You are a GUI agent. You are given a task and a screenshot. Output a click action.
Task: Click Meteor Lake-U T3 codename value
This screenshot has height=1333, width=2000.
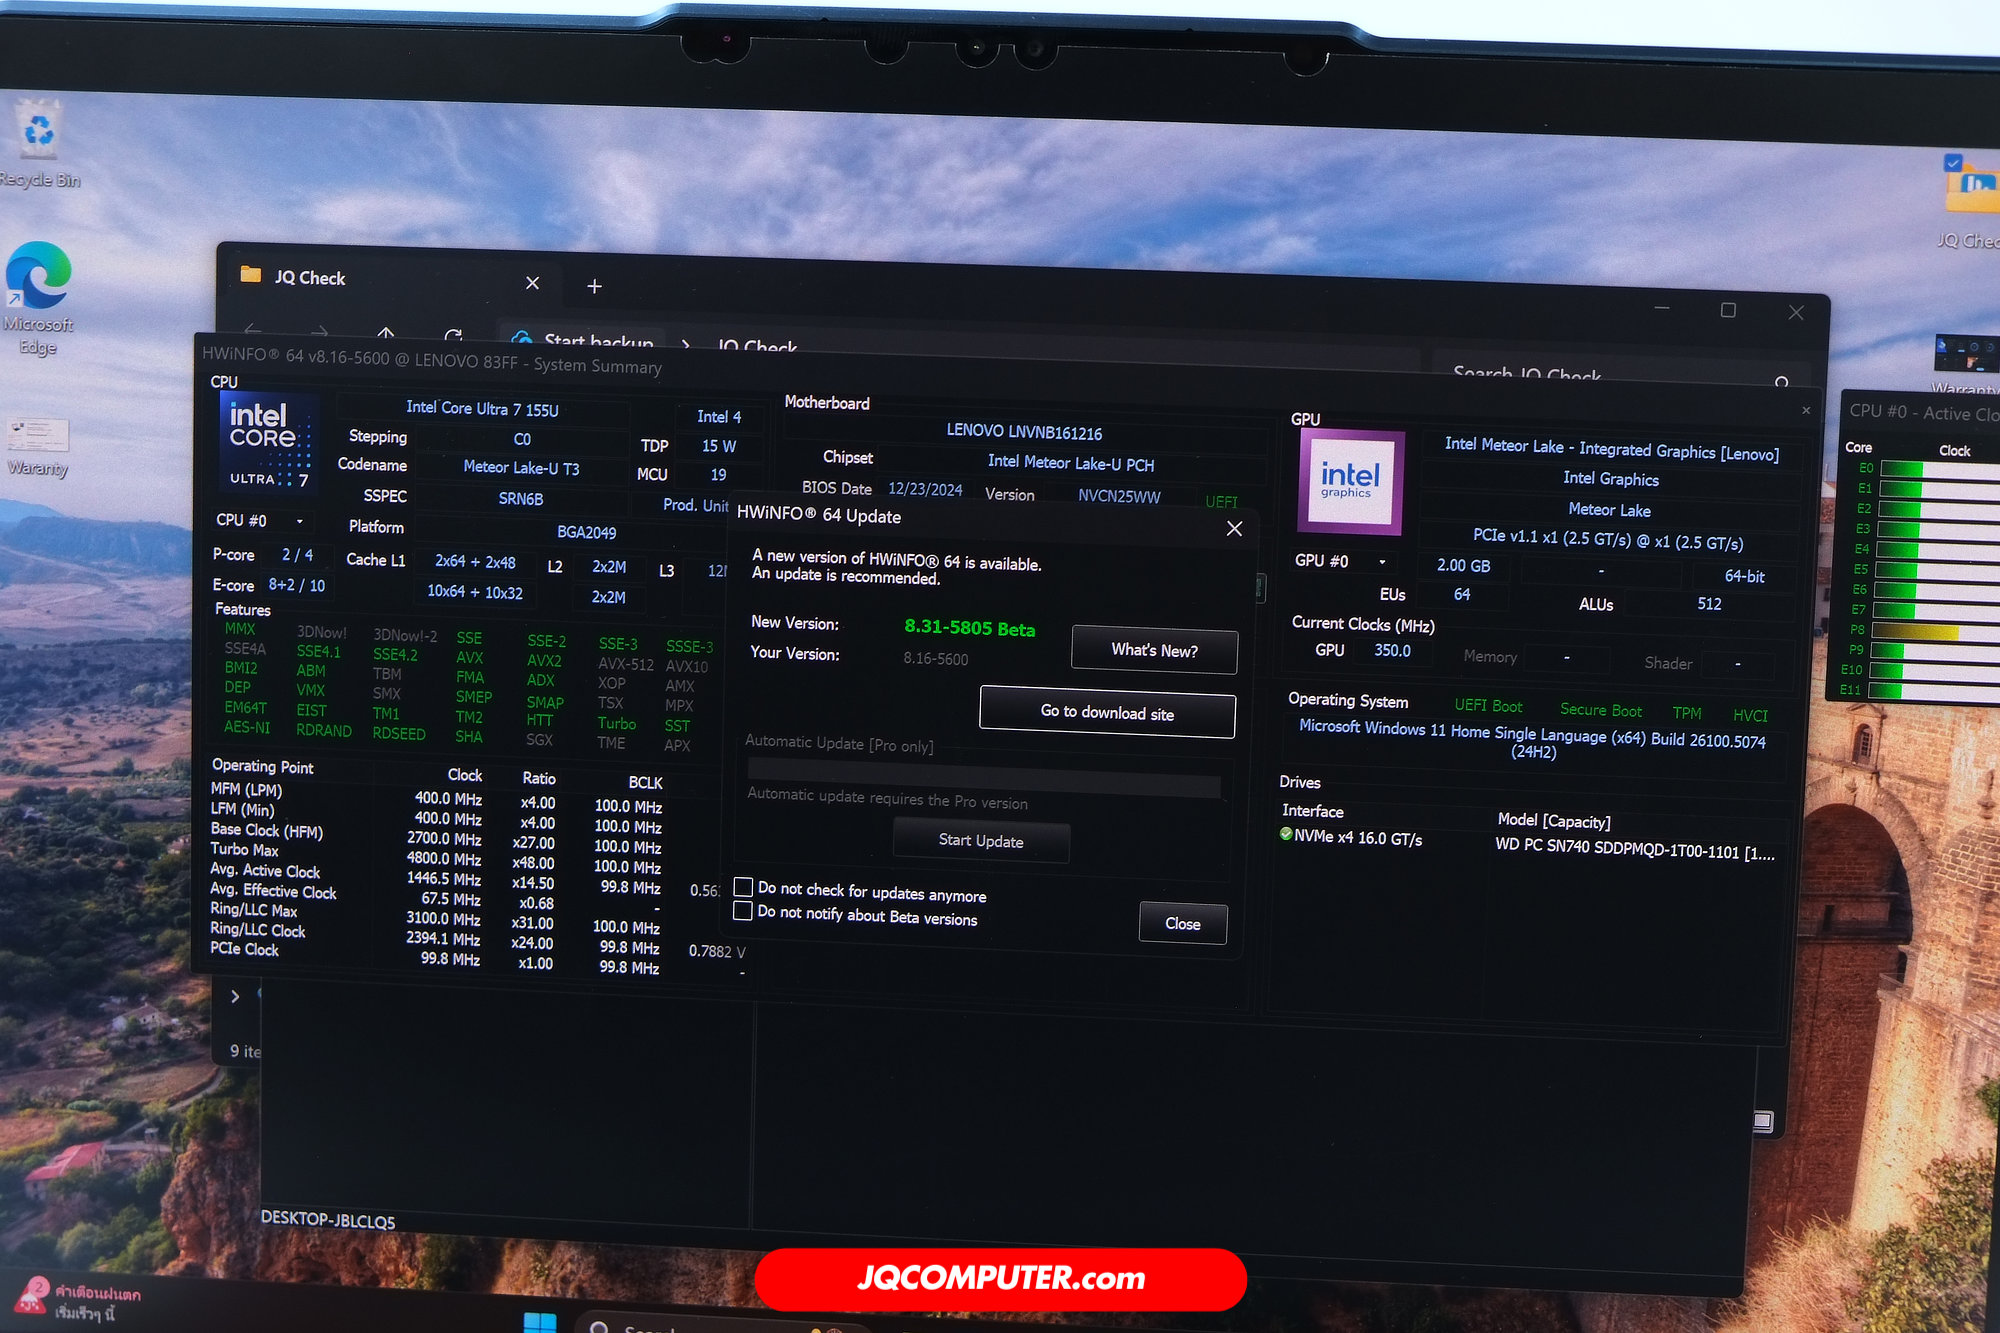(x=521, y=467)
